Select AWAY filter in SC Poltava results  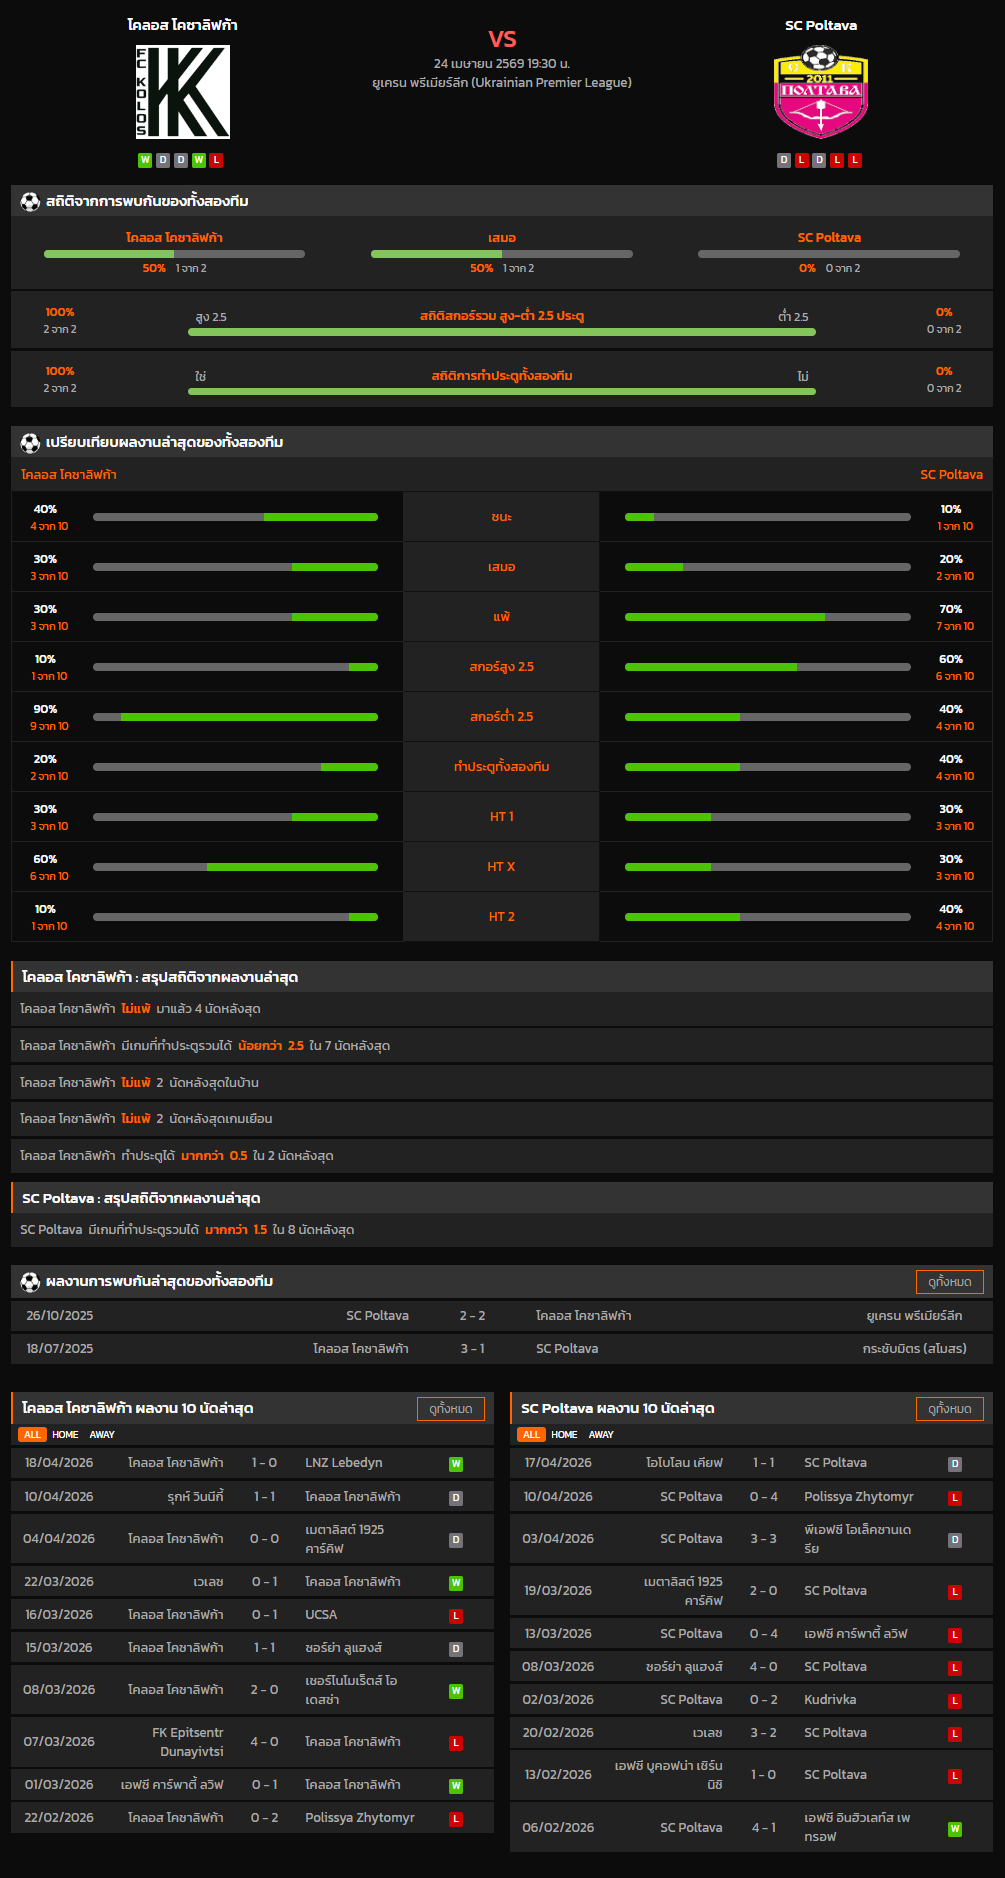[601, 1435]
